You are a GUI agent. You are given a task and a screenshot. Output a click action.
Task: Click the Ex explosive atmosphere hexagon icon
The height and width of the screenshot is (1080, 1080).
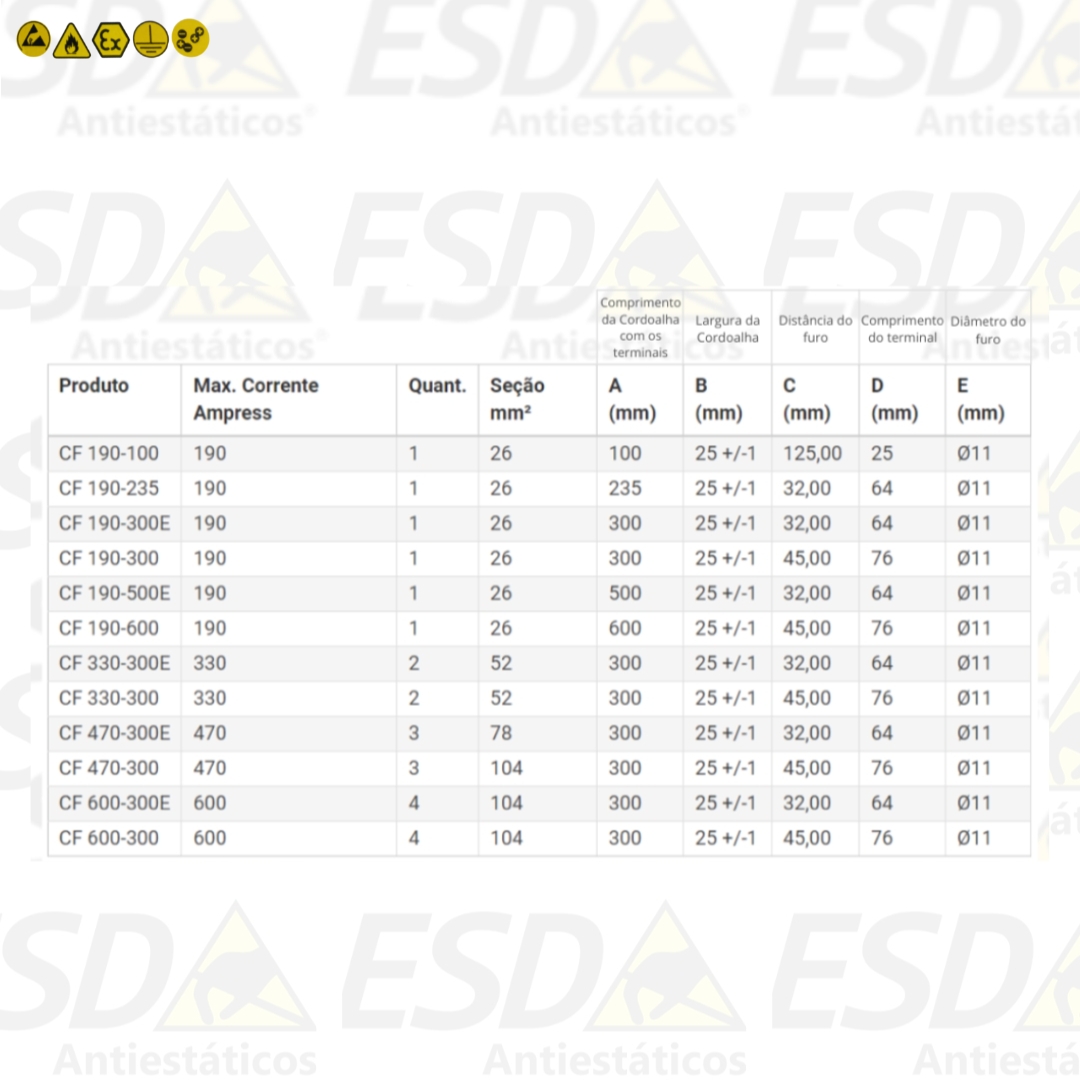pyautogui.click(x=111, y=39)
